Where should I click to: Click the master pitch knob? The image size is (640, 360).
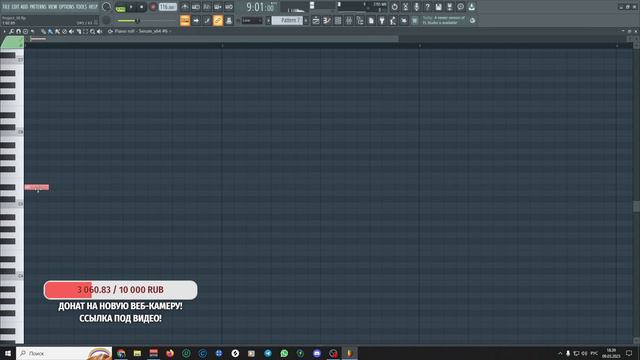click(106, 20)
